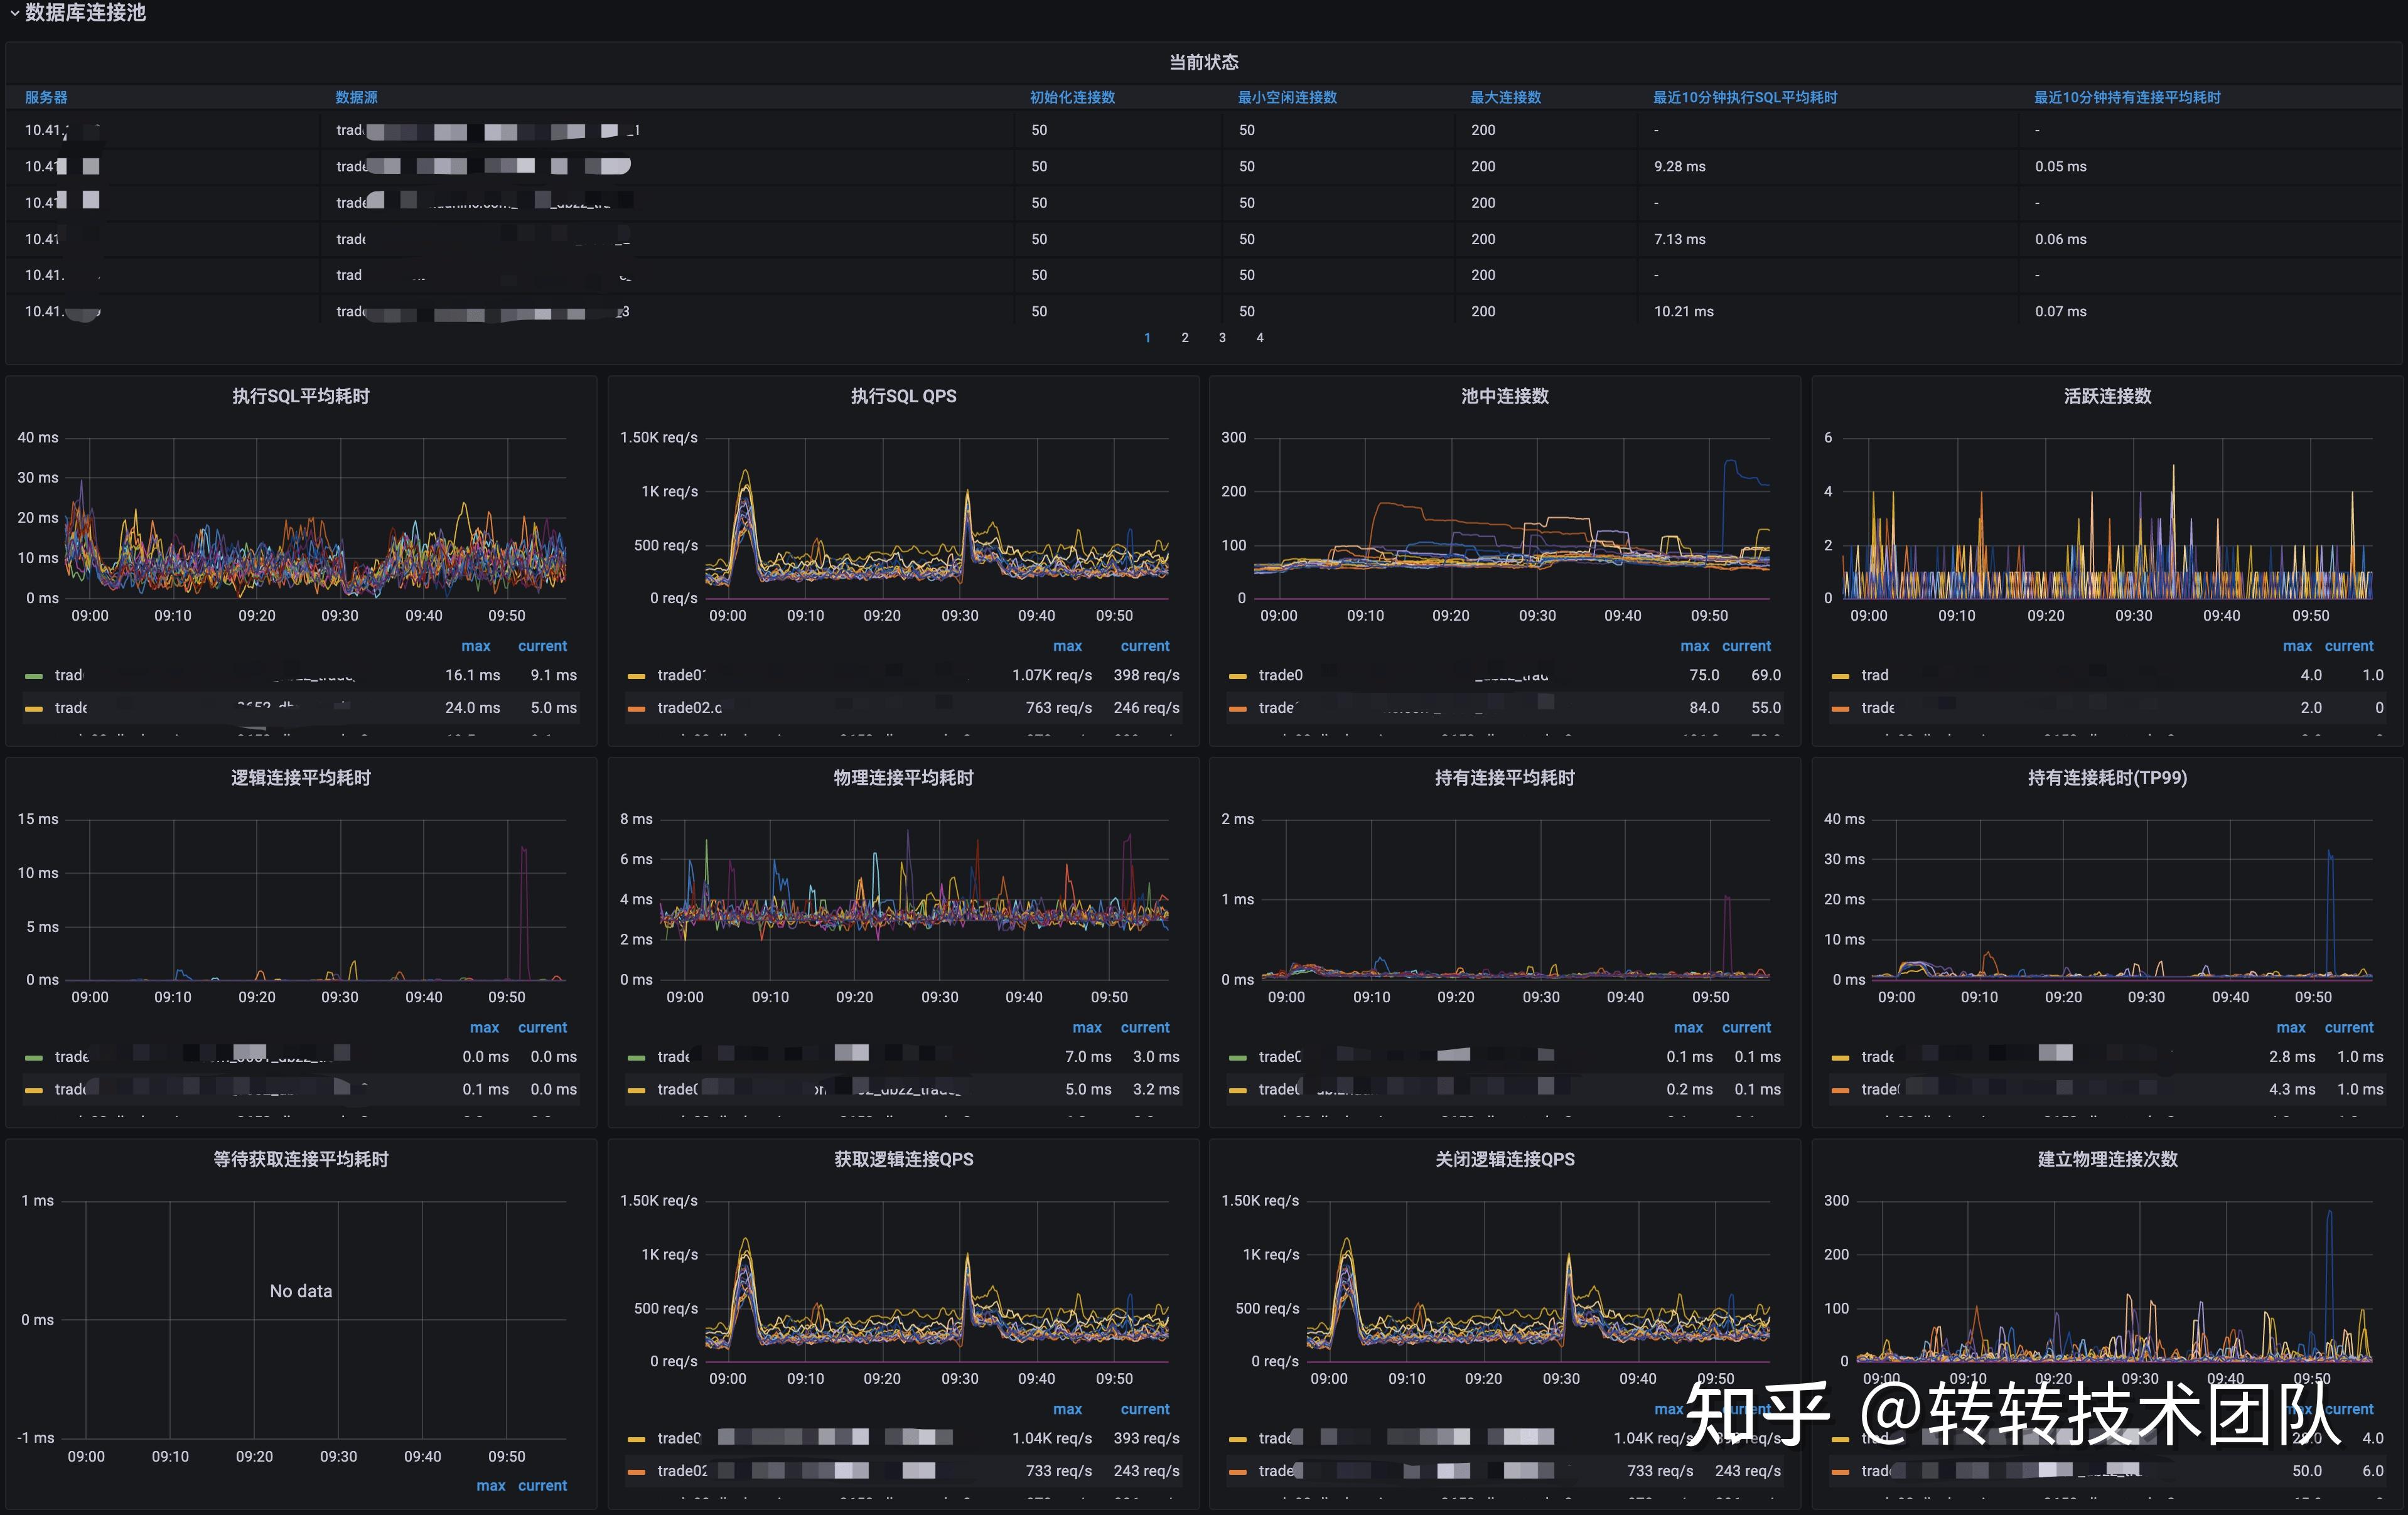This screenshot has height=1515, width=2408.
Task: Open the 执行SQL平均耗时 panel title menu
Action: coord(300,396)
